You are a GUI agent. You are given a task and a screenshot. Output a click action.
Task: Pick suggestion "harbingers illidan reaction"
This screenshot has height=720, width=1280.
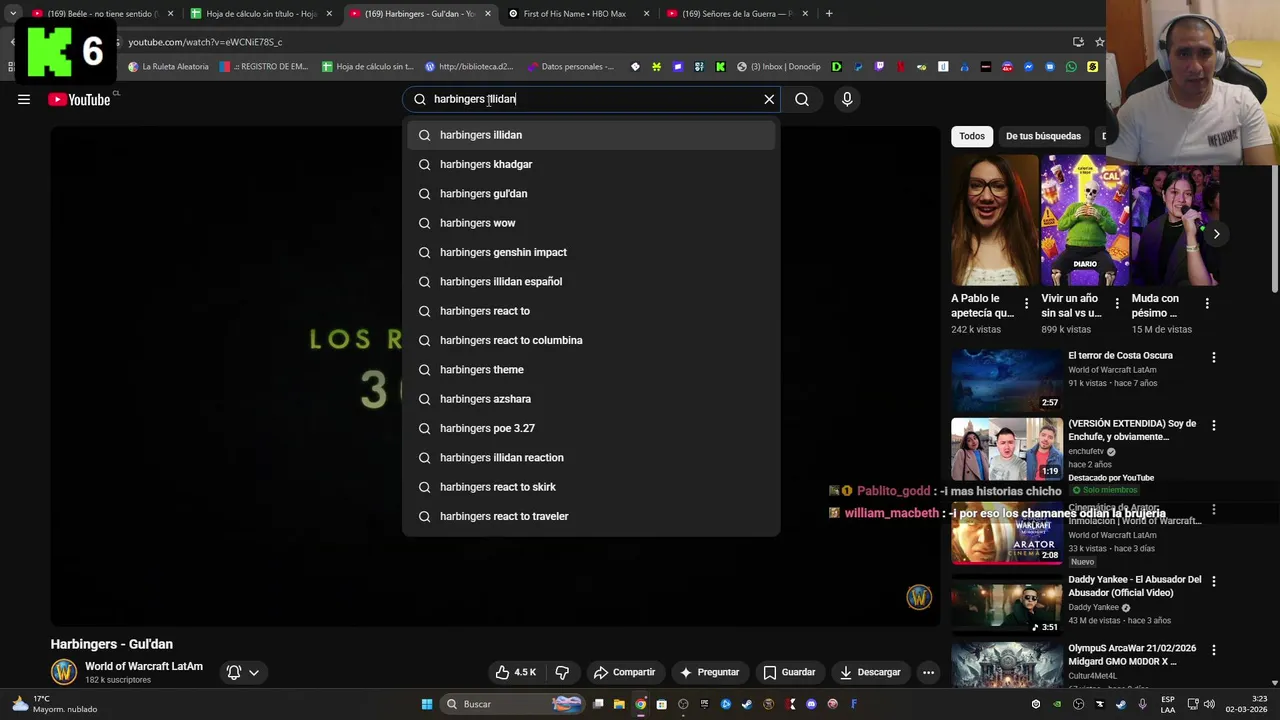pyautogui.click(x=591, y=457)
